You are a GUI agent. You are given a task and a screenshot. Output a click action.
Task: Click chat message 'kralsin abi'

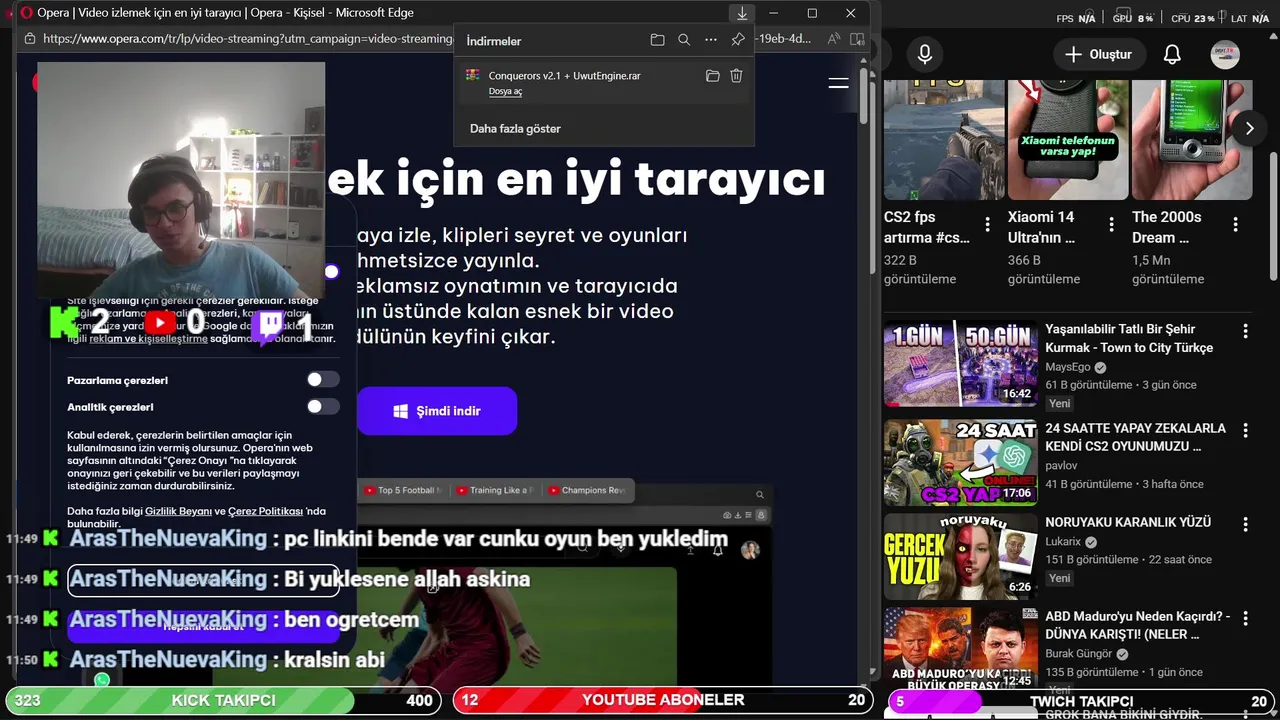click(335, 660)
